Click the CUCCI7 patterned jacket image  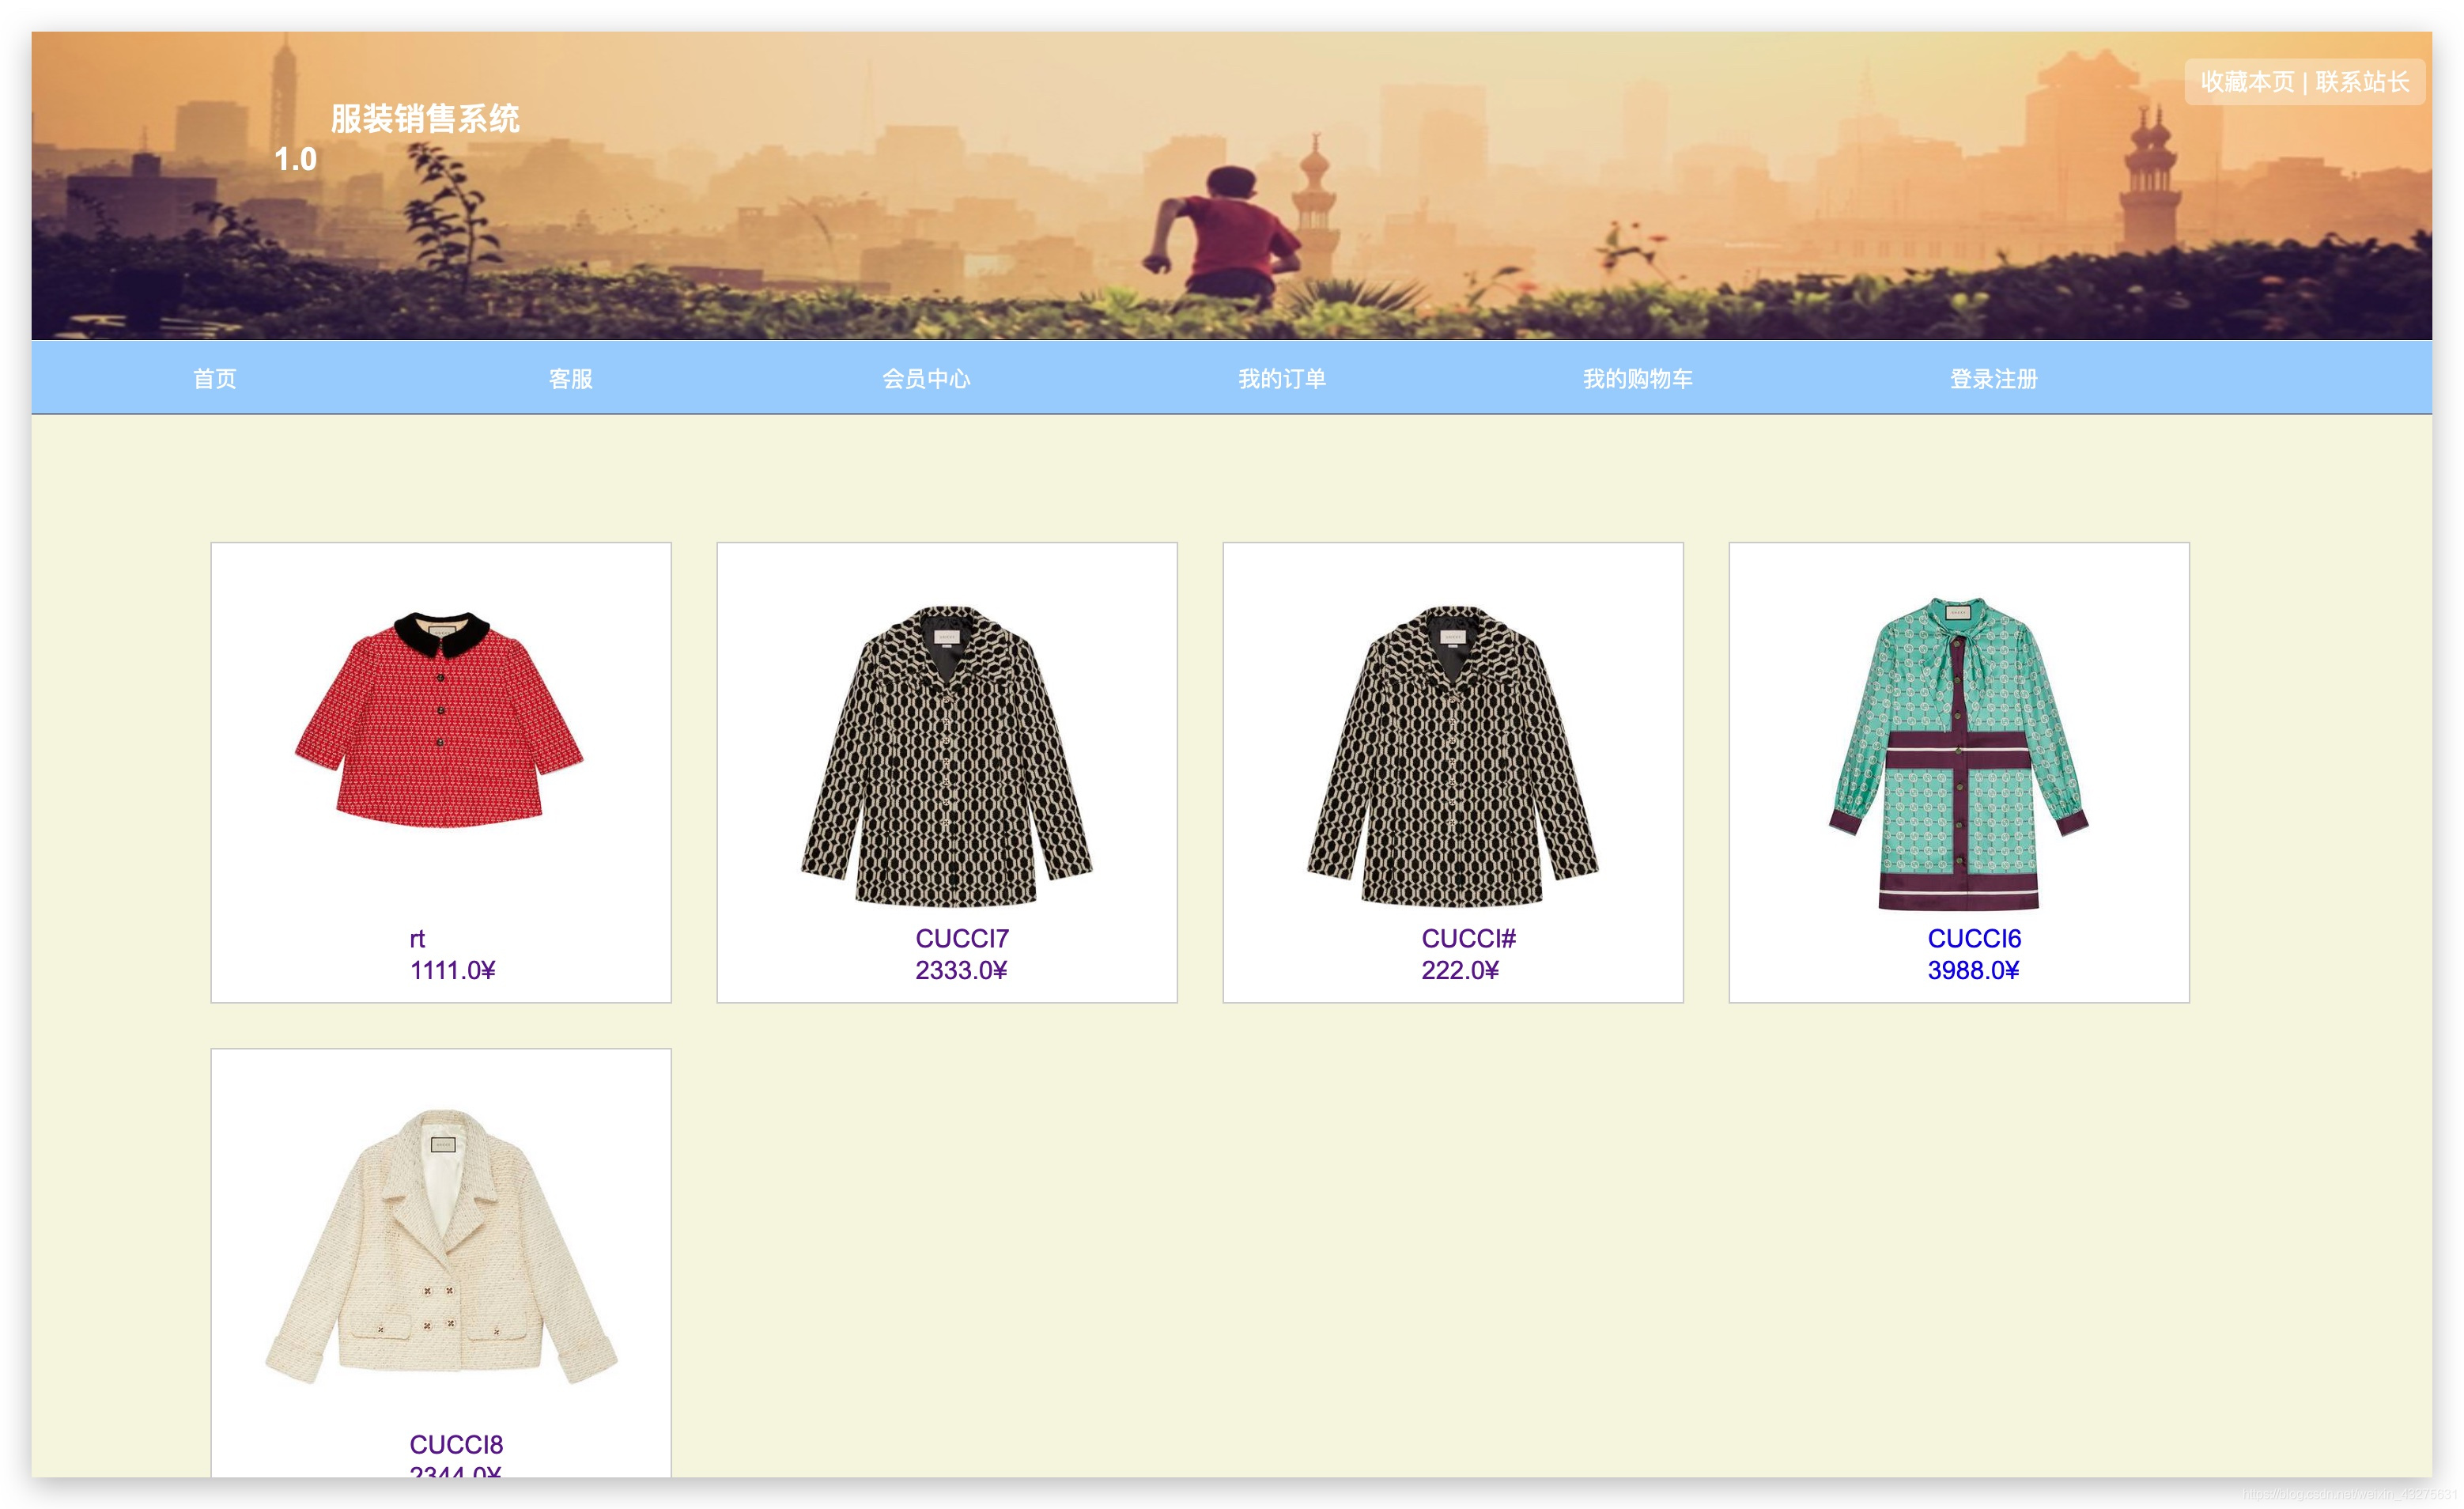(946, 755)
